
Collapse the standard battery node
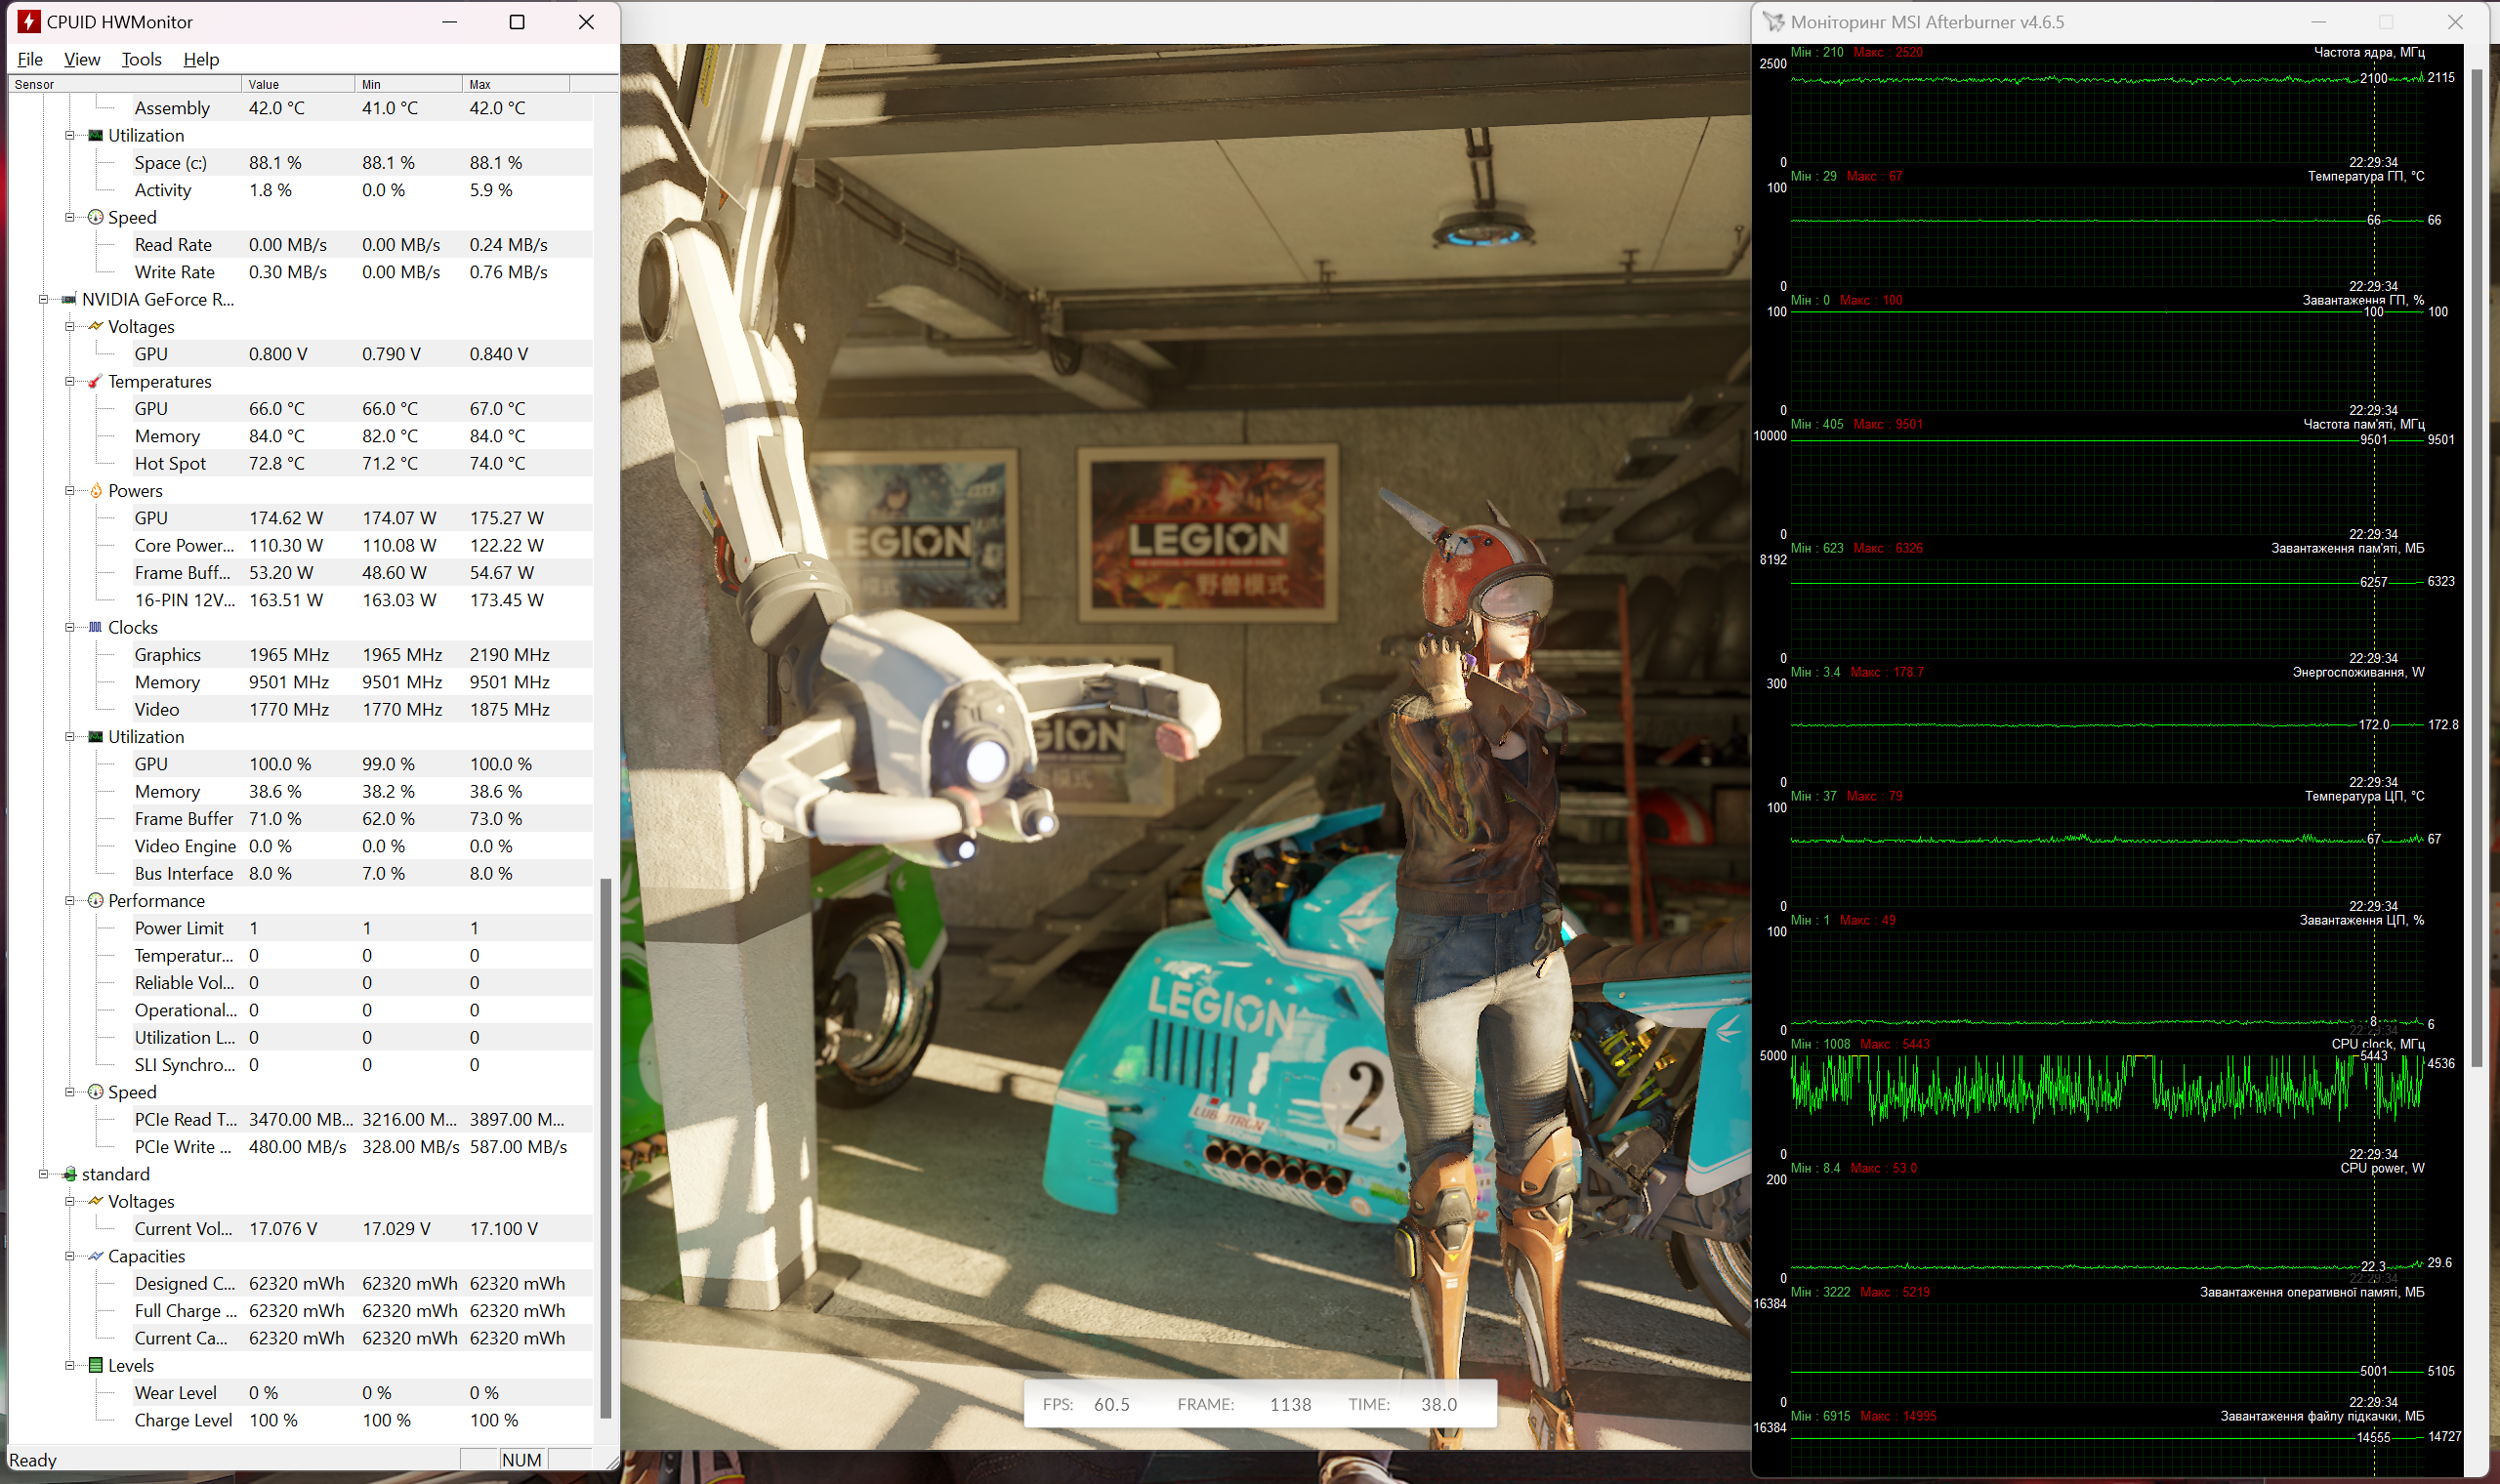tap(43, 1174)
